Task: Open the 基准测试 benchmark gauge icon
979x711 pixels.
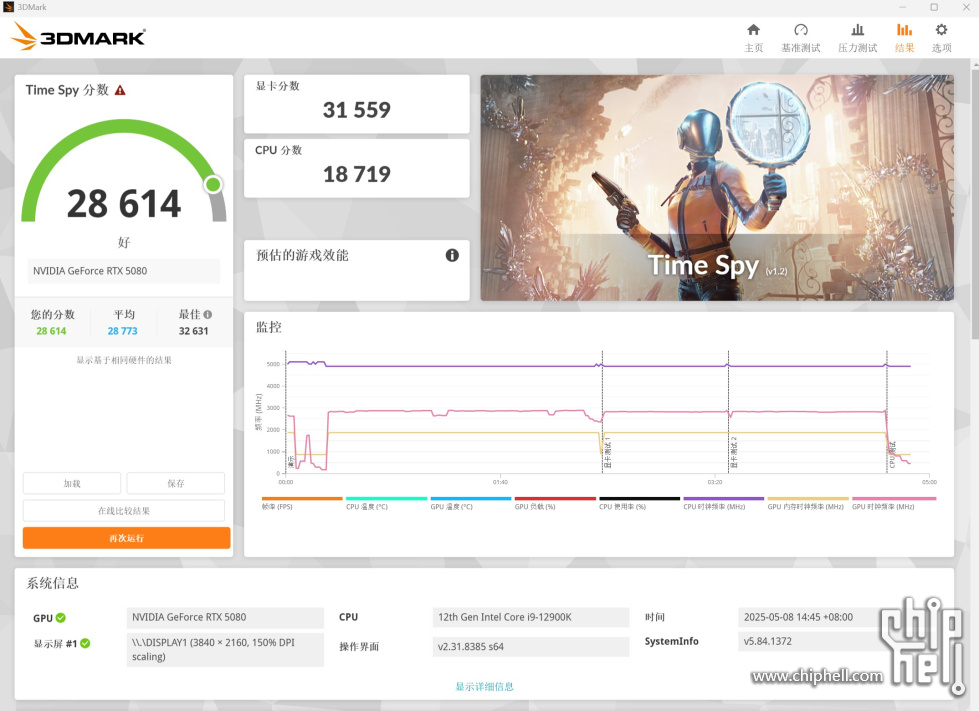Action: click(x=800, y=30)
